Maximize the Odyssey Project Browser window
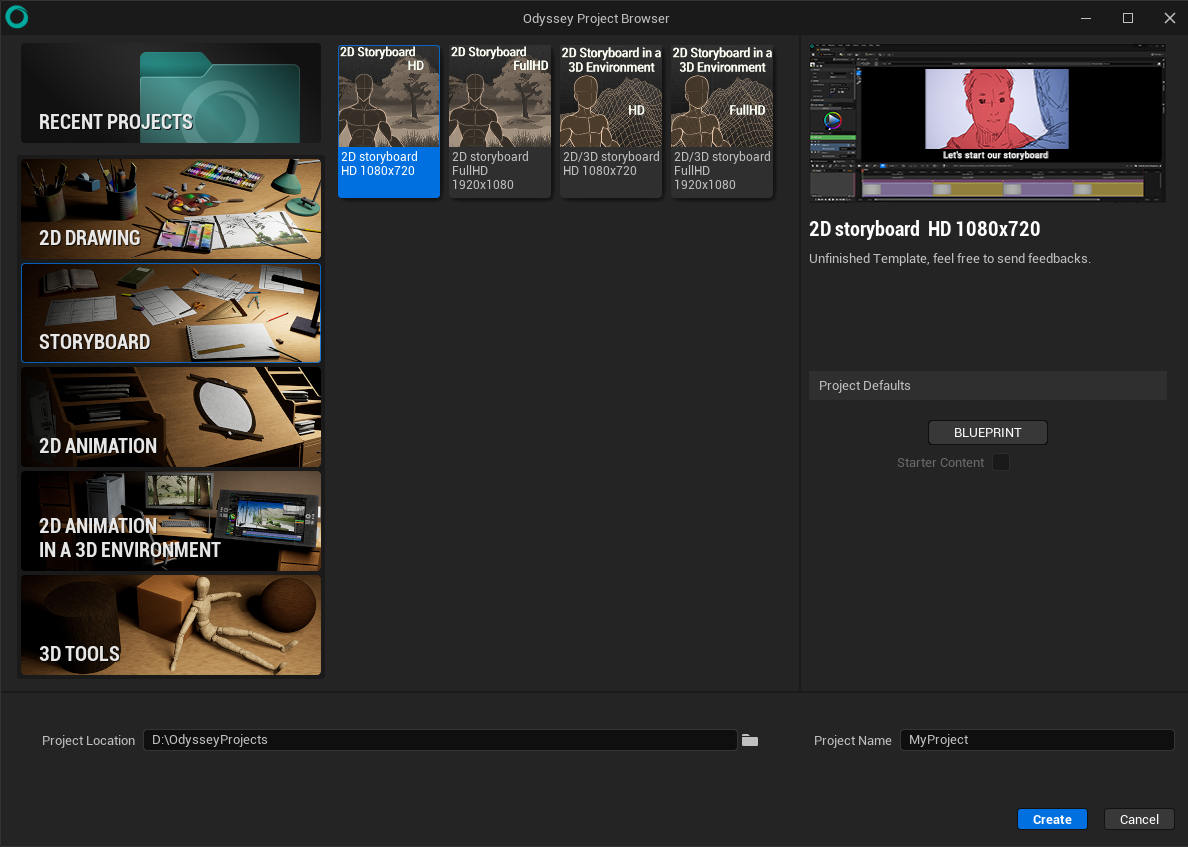Image resolution: width=1188 pixels, height=847 pixels. [x=1127, y=18]
